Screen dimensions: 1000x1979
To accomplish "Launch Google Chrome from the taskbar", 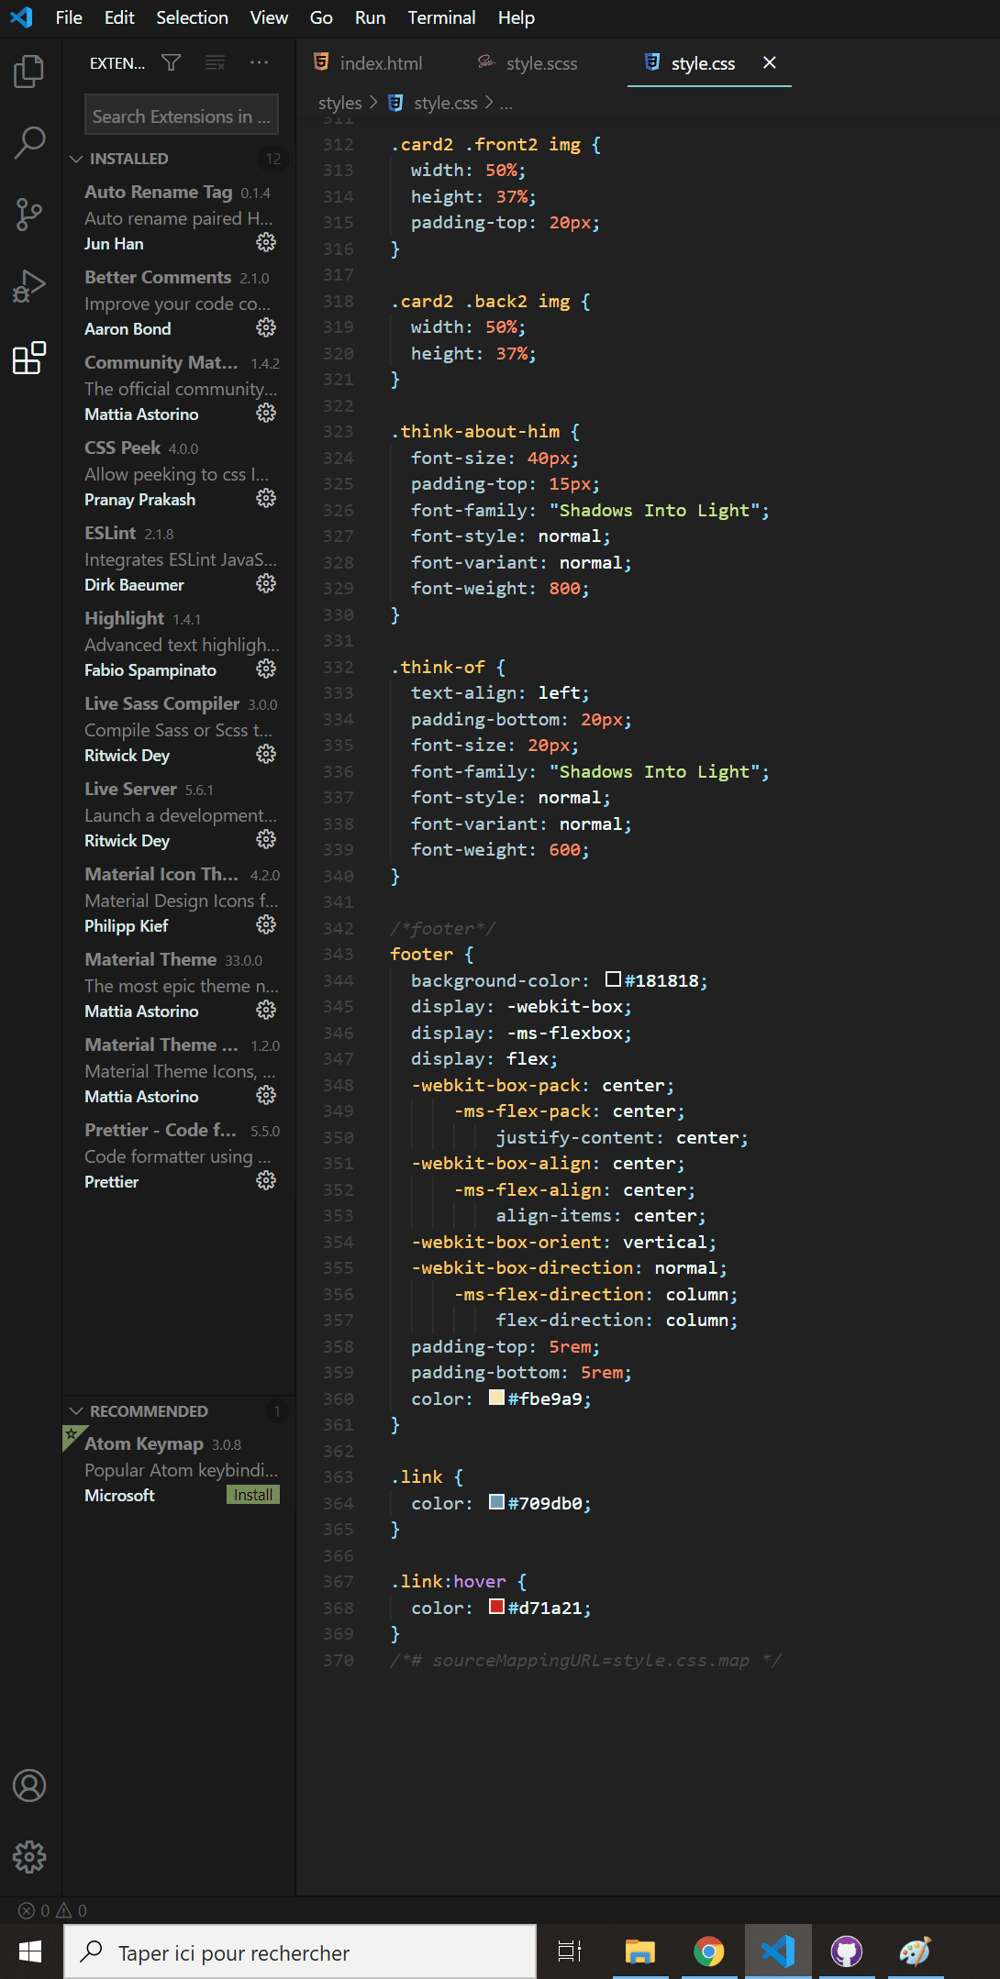I will (709, 1951).
